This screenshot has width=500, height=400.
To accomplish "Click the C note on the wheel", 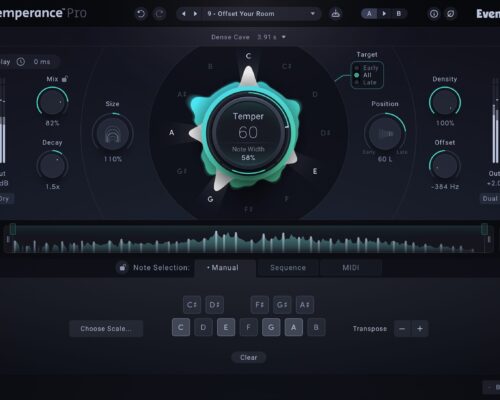I will pyautogui.click(x=248, y=56).
